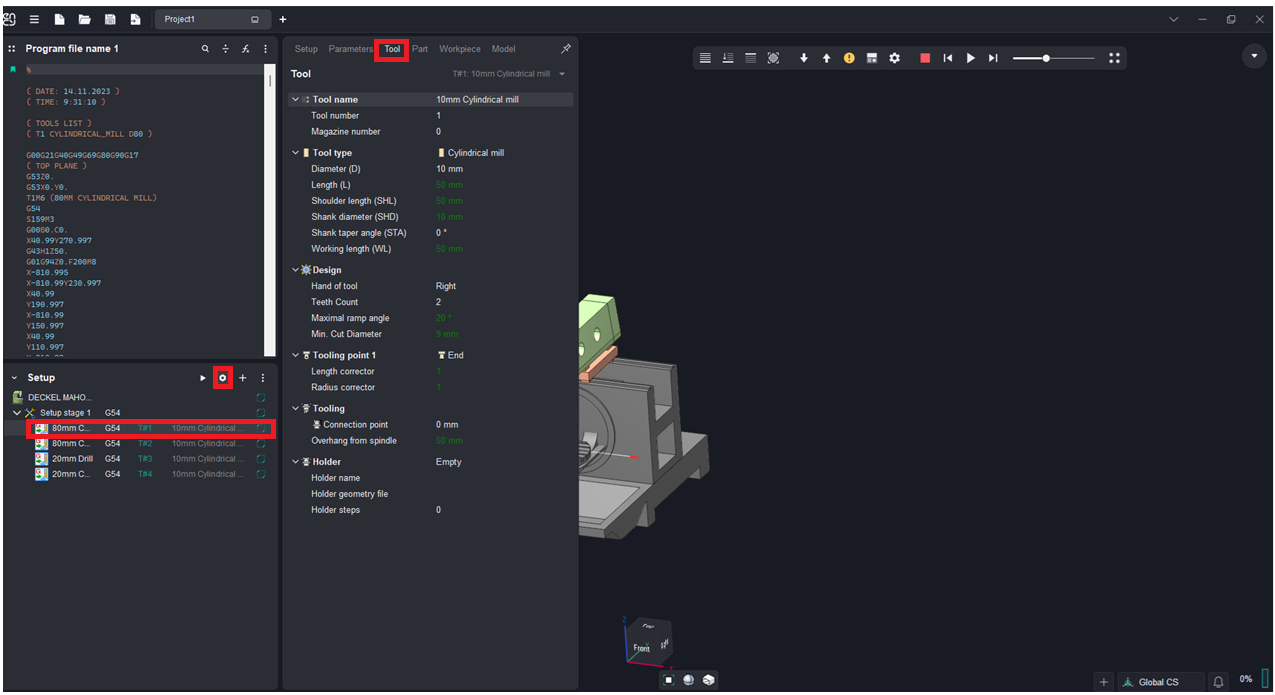Screen dimensions: 1275x695
Task: Click the open folder icon in top toolbar
Action: point(85,19)
